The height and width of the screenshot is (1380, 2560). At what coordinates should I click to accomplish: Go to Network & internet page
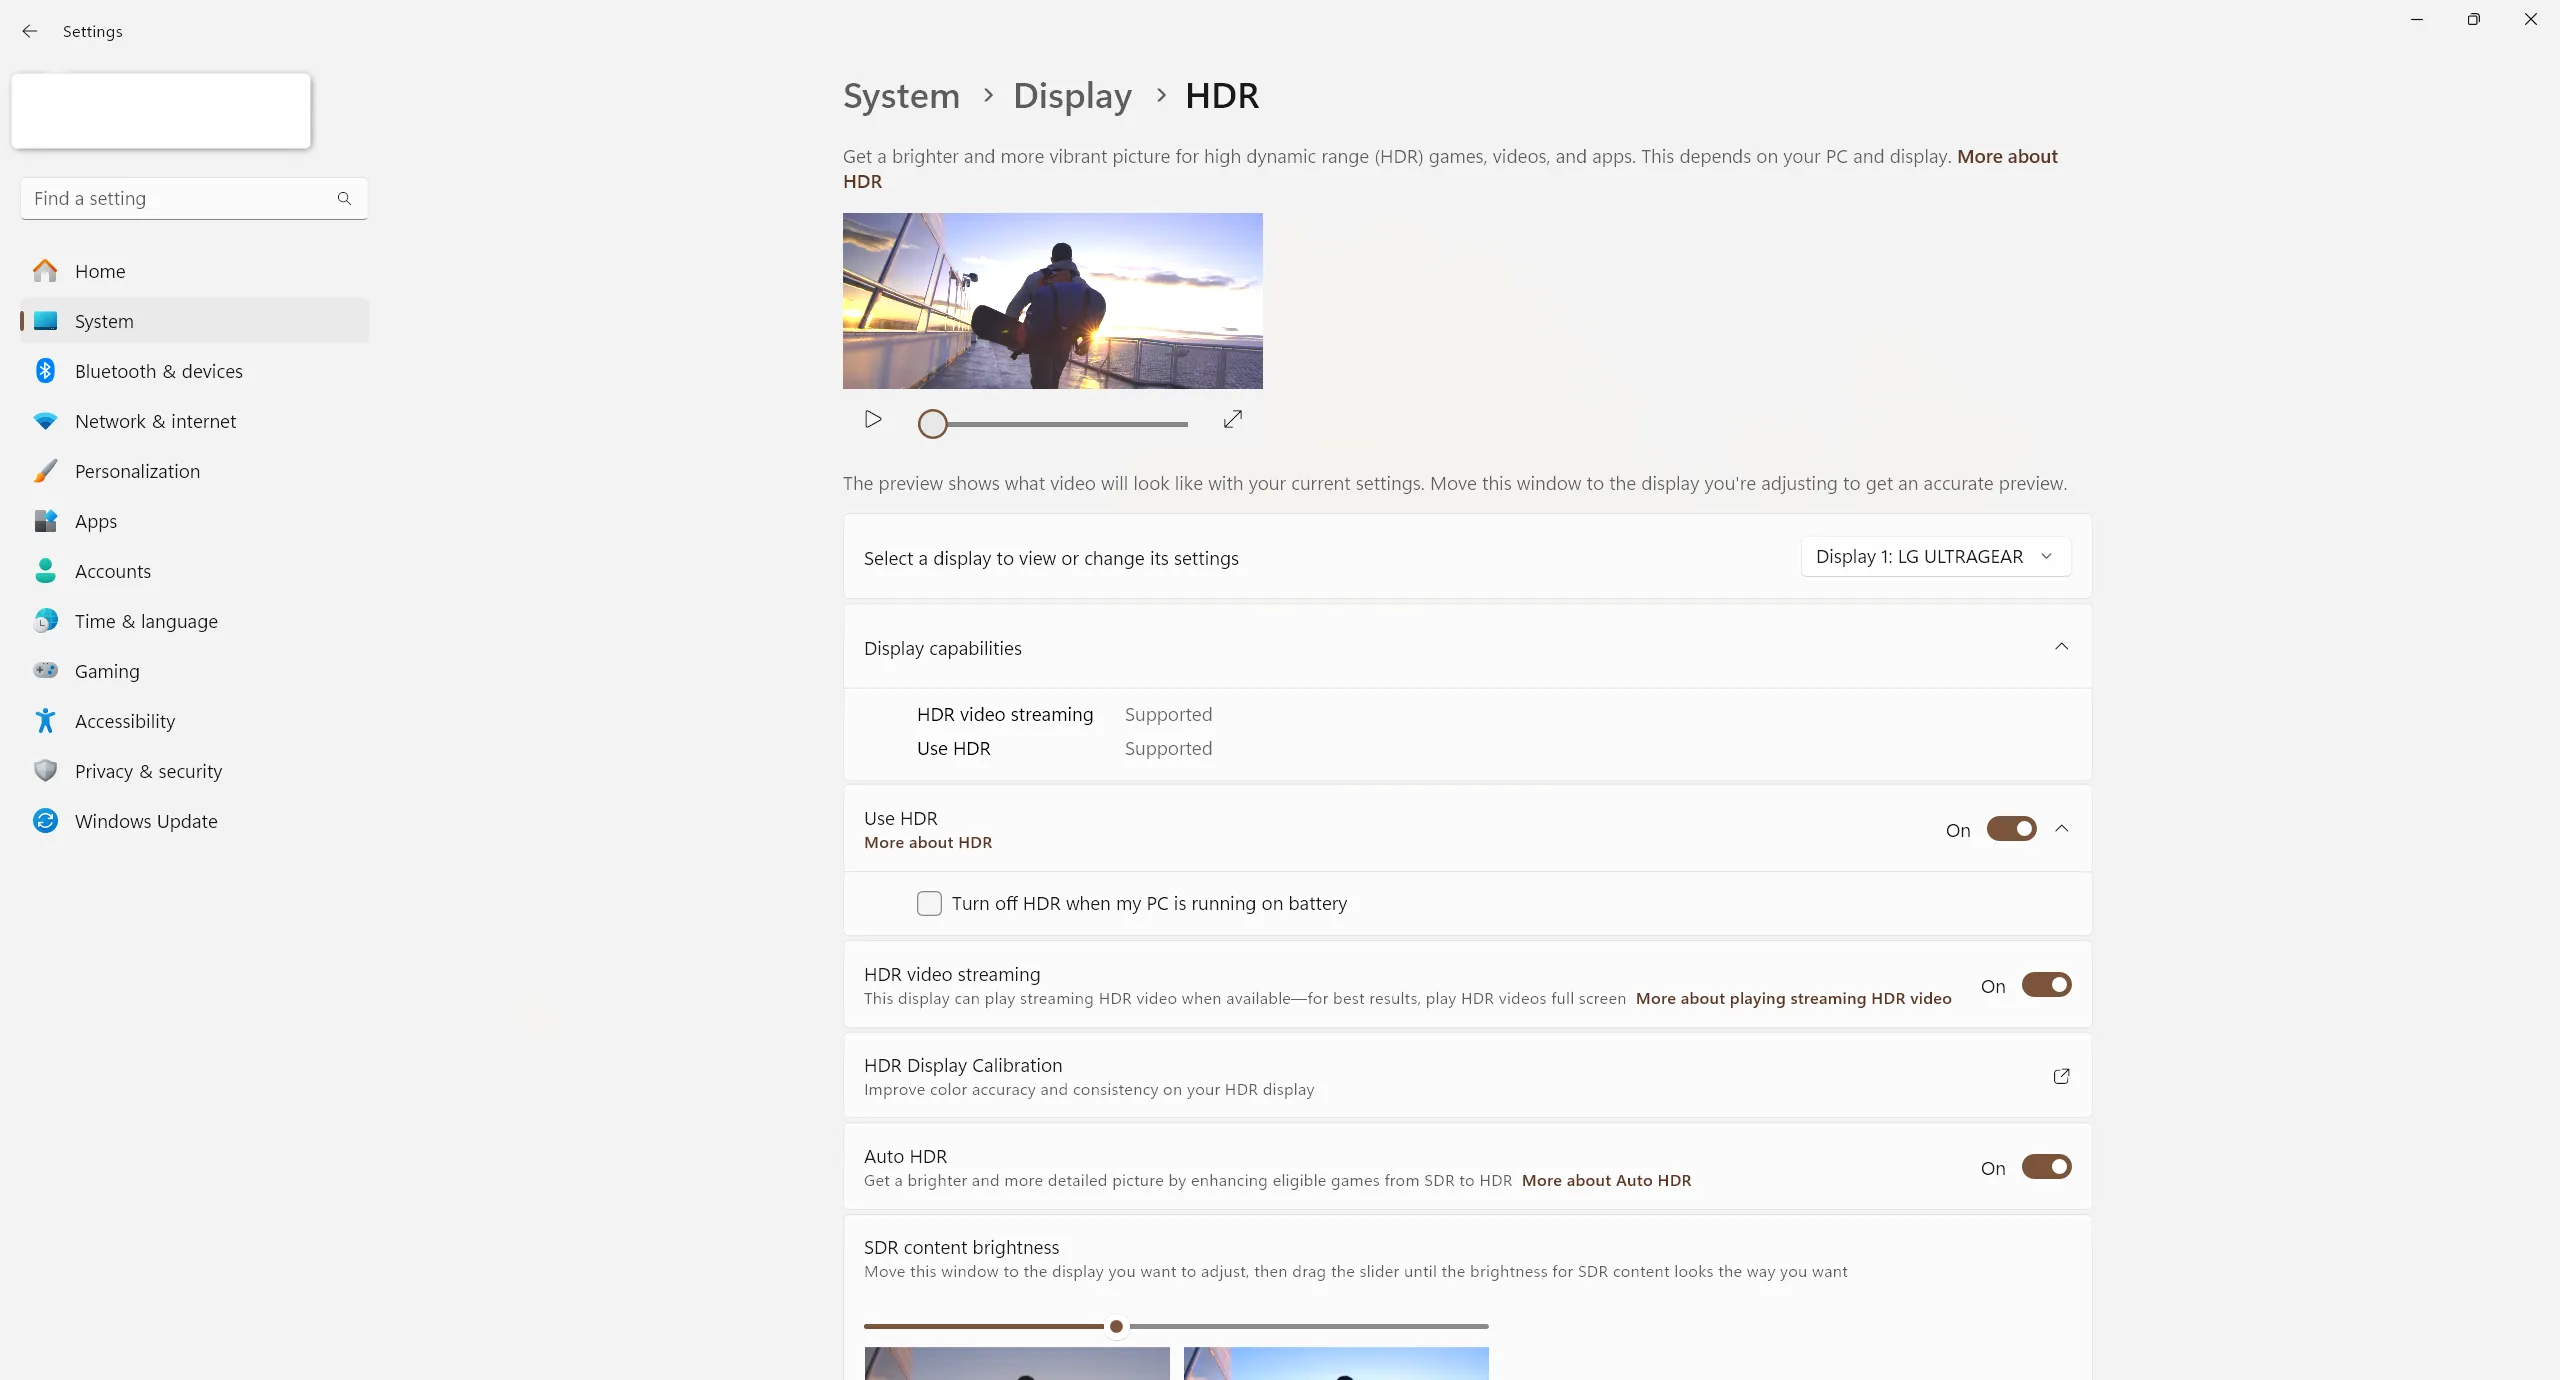(x=155, y=421)
